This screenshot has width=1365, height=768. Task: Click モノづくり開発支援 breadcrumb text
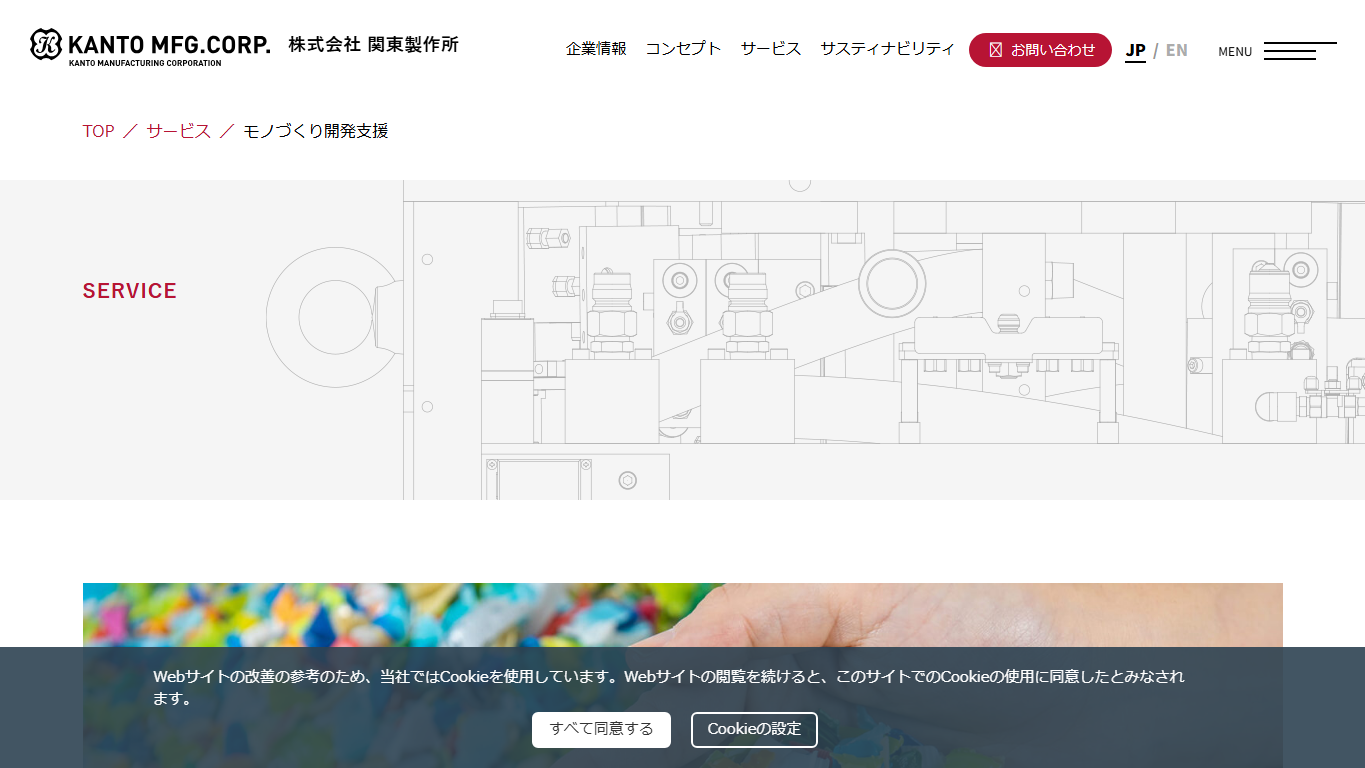click(x=316, y=131)
